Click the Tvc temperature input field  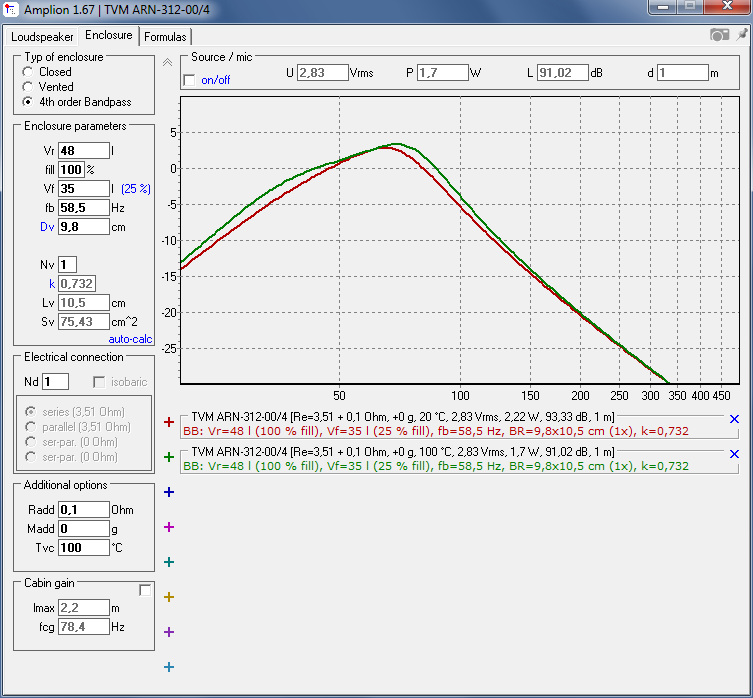(x=84, y=548)
